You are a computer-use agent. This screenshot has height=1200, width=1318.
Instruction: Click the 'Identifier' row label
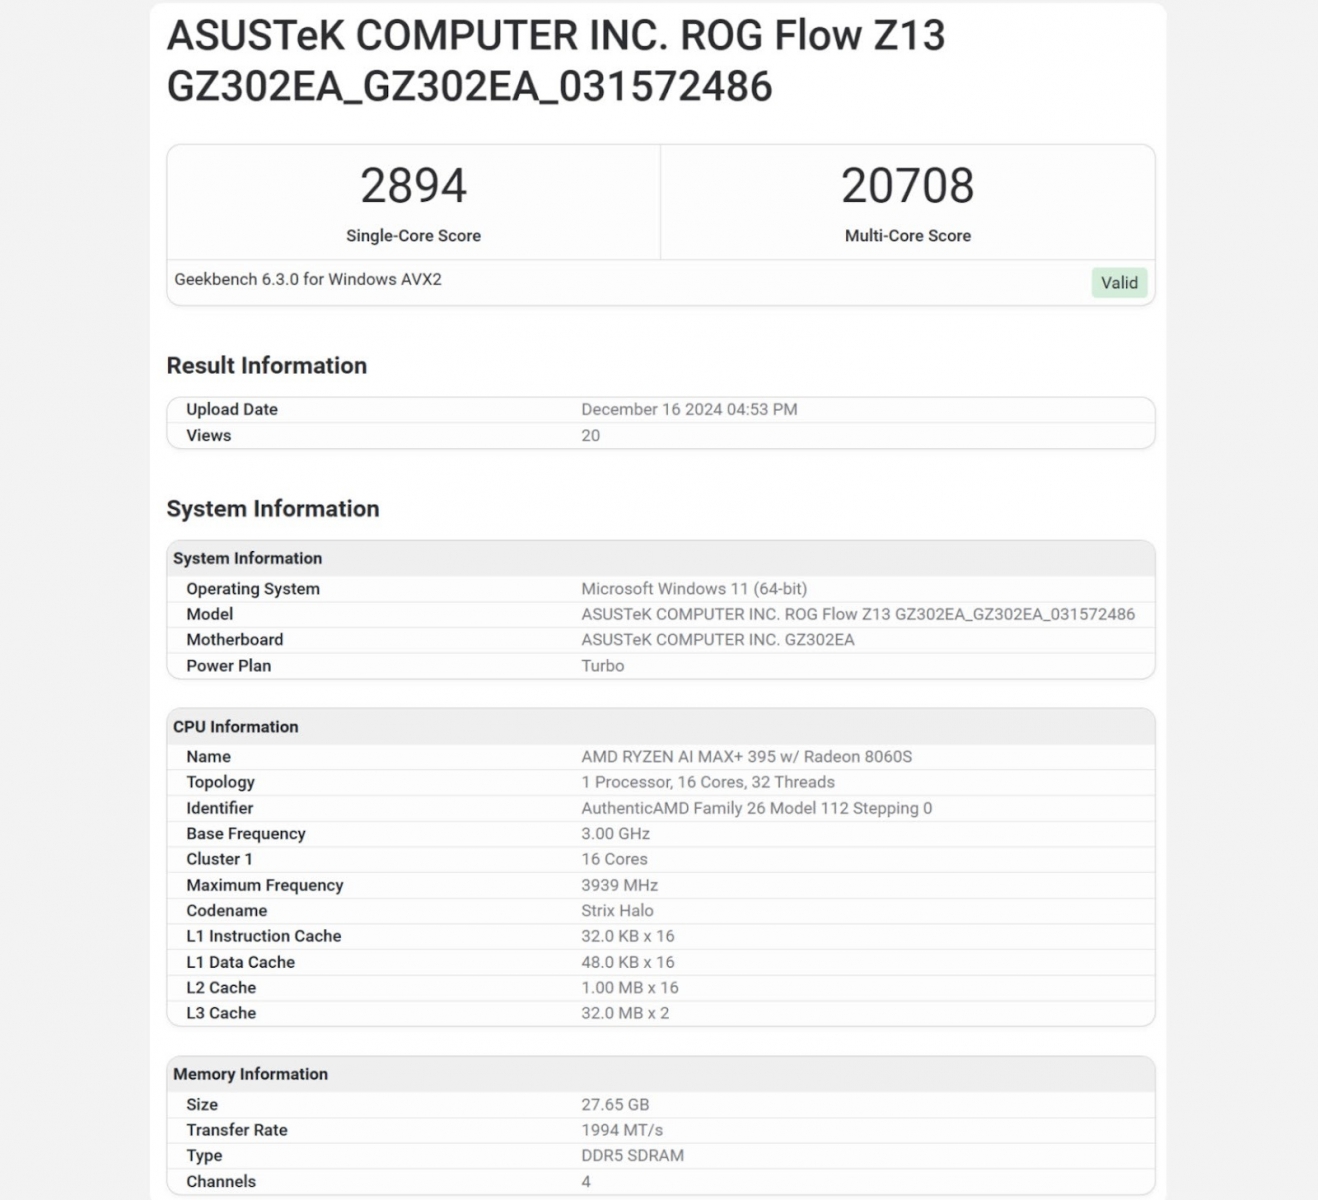coord(219,808)
